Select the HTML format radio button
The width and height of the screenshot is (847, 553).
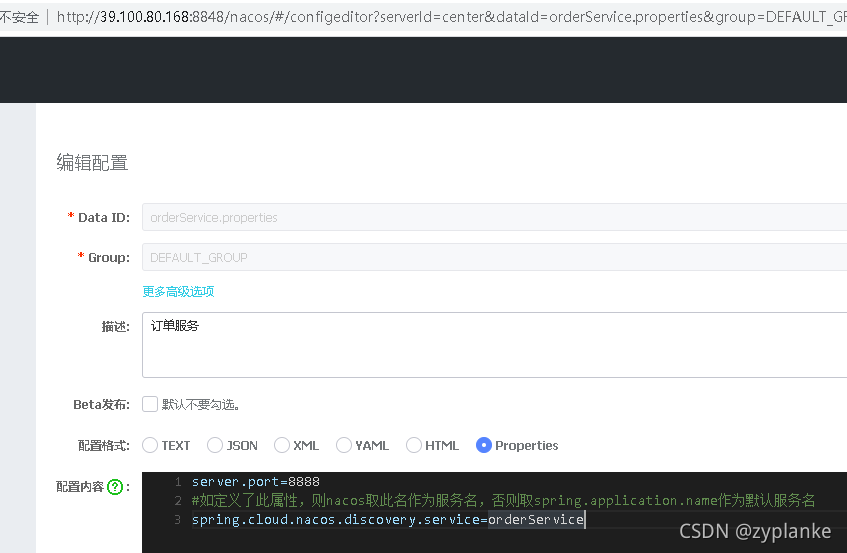414,445
